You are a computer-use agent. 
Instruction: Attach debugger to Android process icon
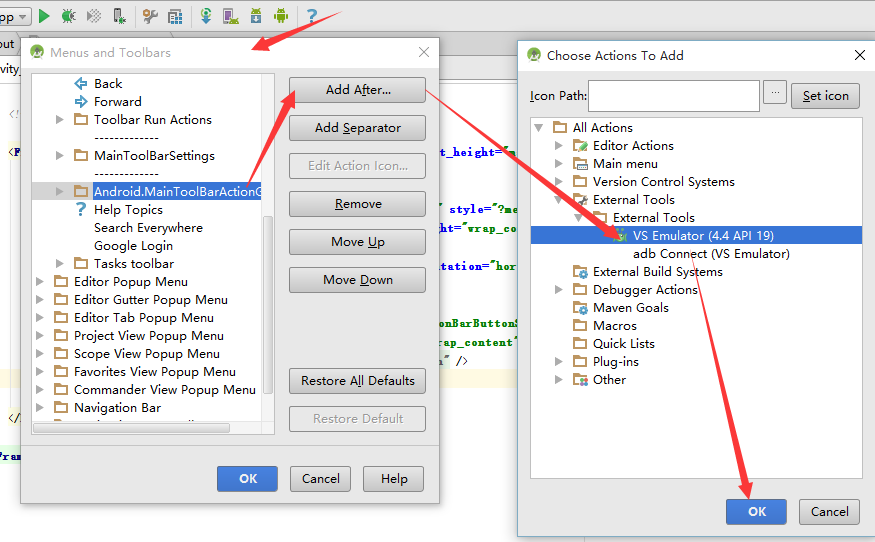click(119, 16)
